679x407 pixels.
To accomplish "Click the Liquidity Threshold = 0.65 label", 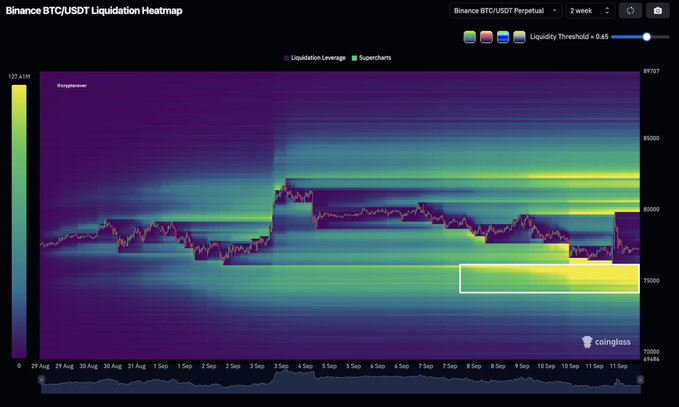I will point(569,37).
